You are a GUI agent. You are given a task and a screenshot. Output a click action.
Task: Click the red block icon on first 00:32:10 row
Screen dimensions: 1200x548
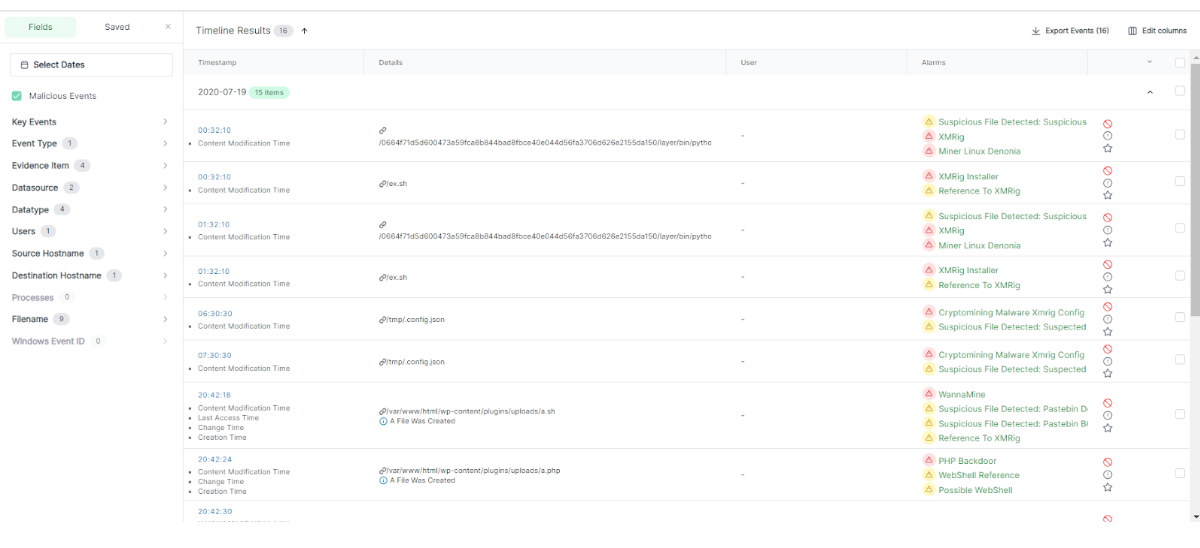[x=1107, y=124]
